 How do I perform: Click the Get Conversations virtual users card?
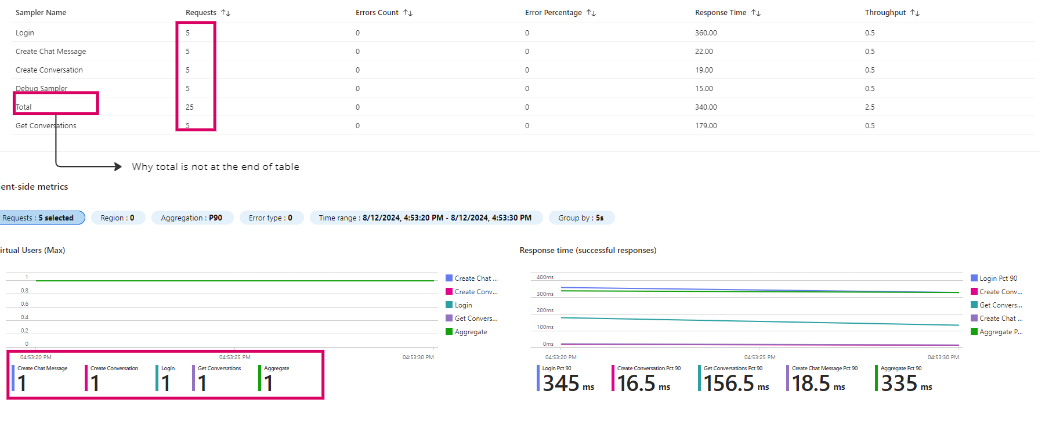coord(218,378)
